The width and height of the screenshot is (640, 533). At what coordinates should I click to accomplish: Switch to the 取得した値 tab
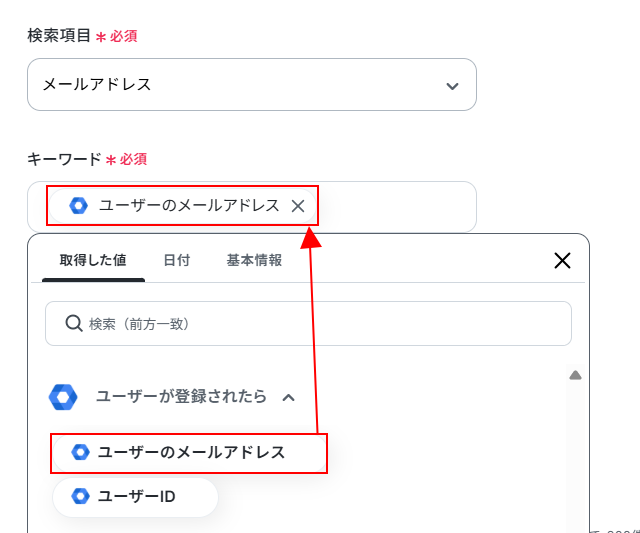93,260
